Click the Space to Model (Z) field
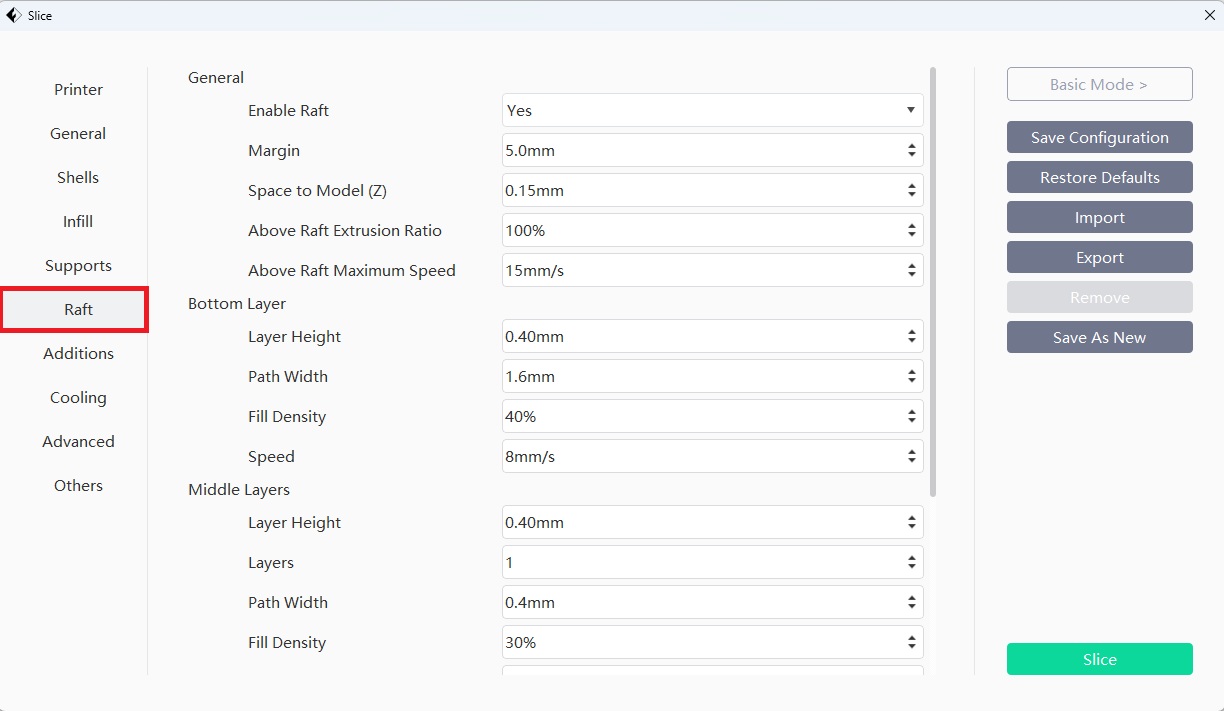 click(700, 190)
